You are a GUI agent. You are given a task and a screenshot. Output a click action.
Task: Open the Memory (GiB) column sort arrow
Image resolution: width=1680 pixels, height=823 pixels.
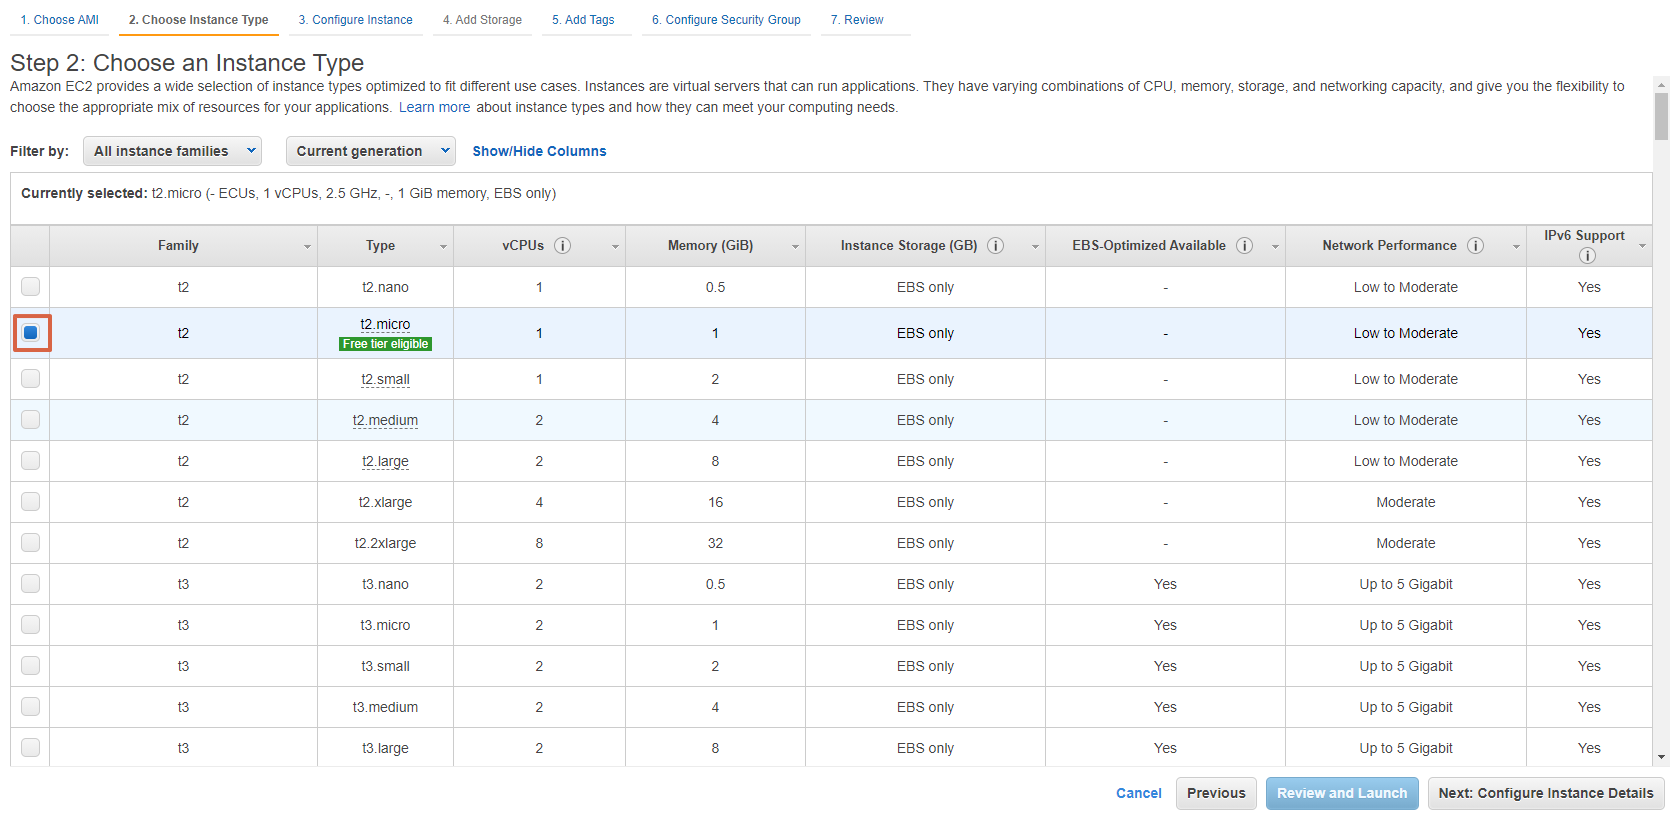tap(795, 247)
